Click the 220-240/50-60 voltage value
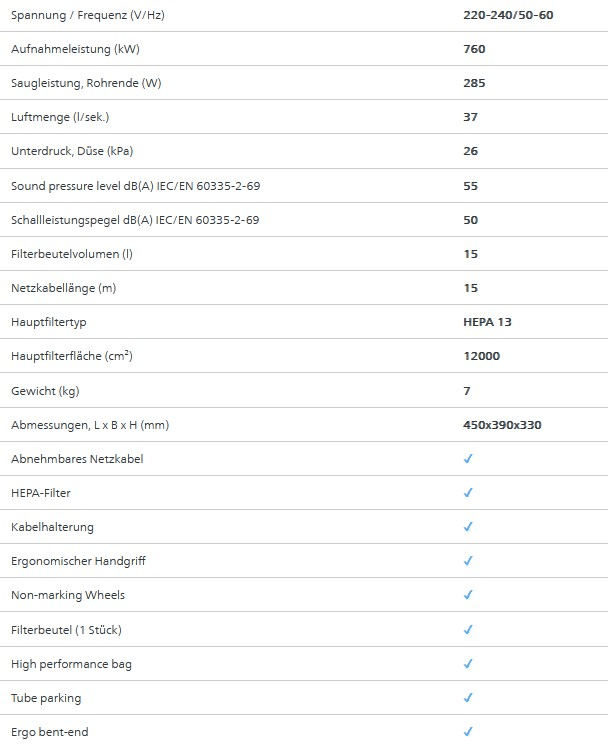Viewport: 608px width, 746px height. point(506,14)
